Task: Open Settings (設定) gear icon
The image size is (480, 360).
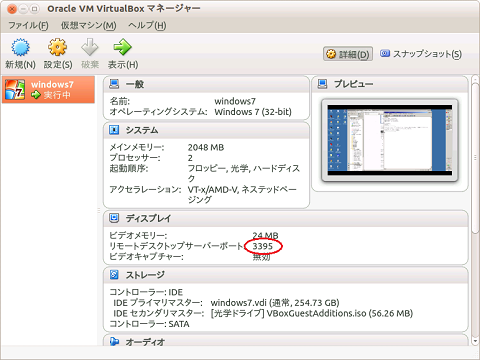Action: (58, 47)
